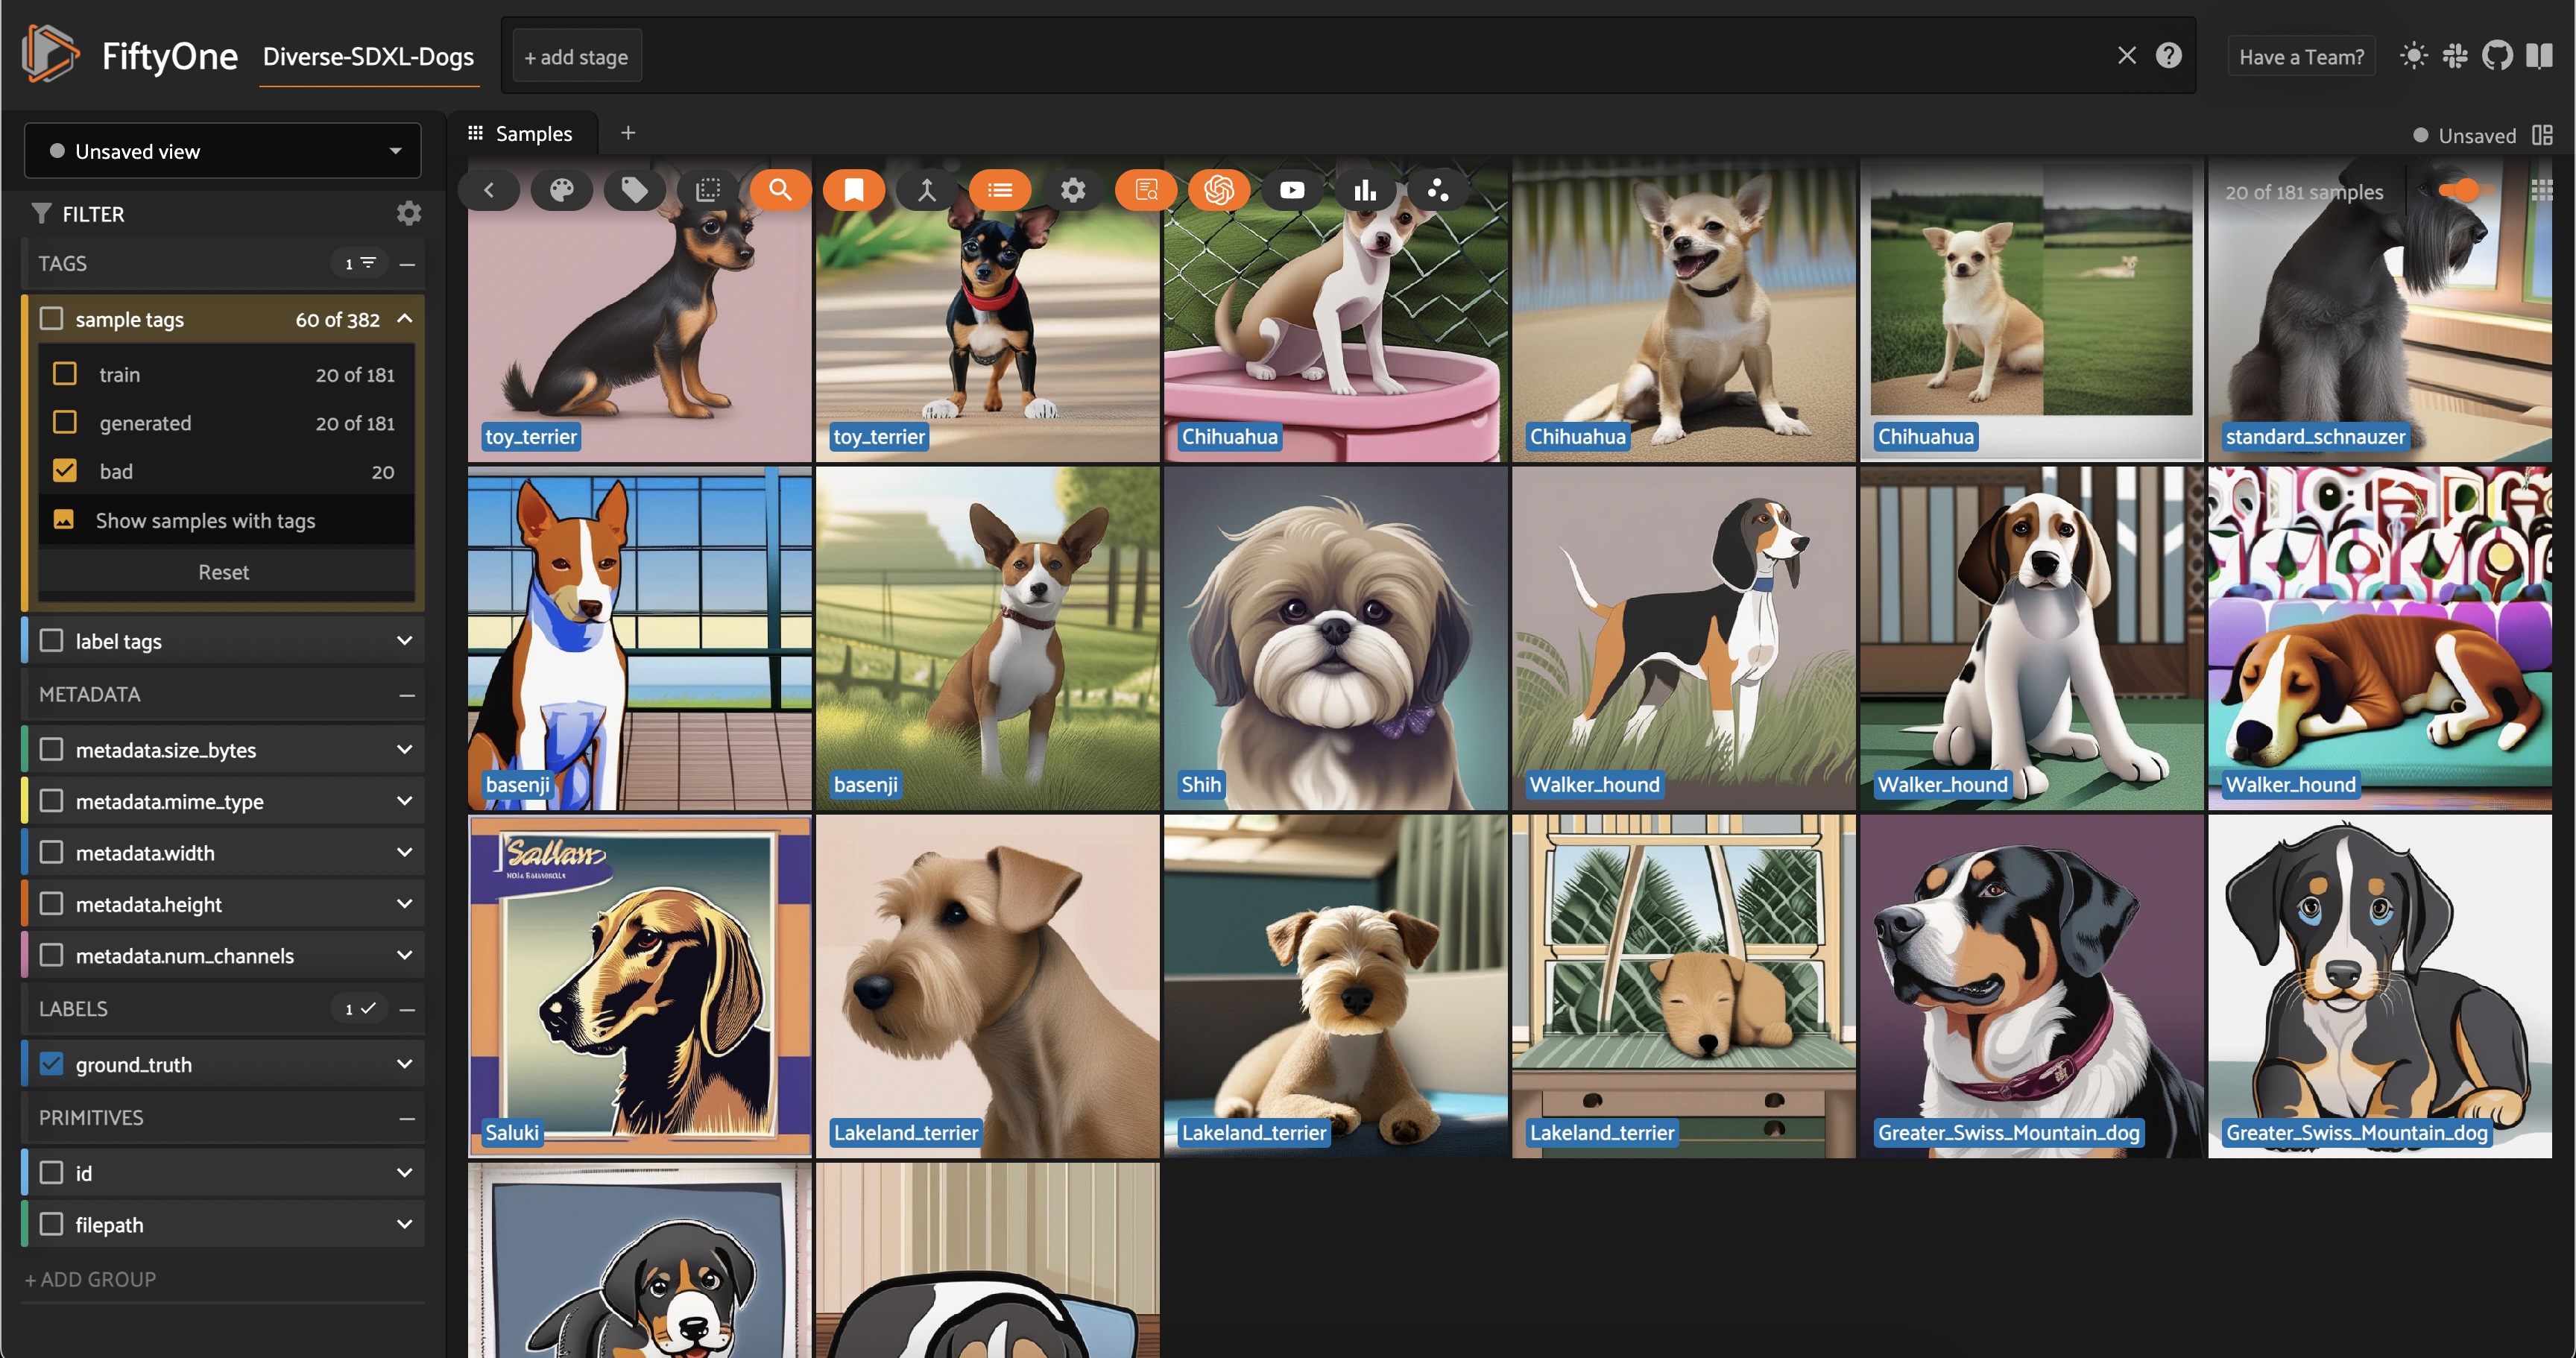Open the embeddings scatter dots icon

coord(1438,190)
